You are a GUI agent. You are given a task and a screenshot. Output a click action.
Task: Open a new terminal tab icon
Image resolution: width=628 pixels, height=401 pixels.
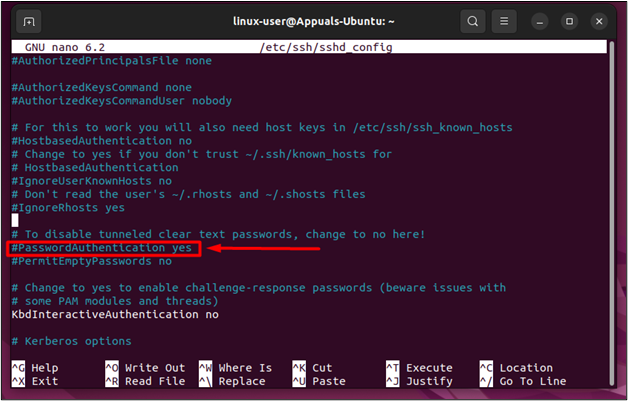29,21
